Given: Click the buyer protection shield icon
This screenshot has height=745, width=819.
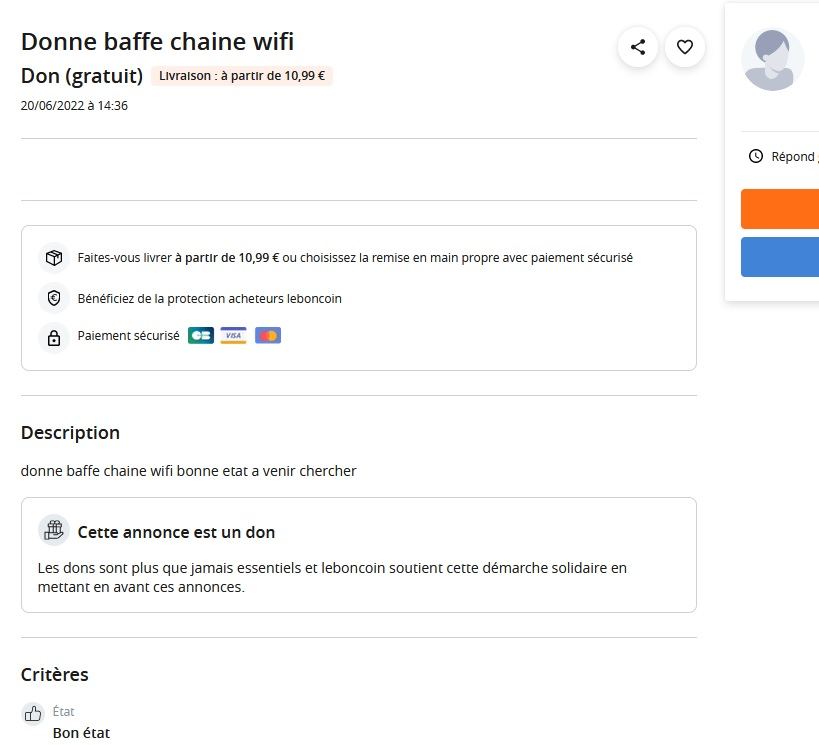Looking at the screenshot, I should (54, 298).
